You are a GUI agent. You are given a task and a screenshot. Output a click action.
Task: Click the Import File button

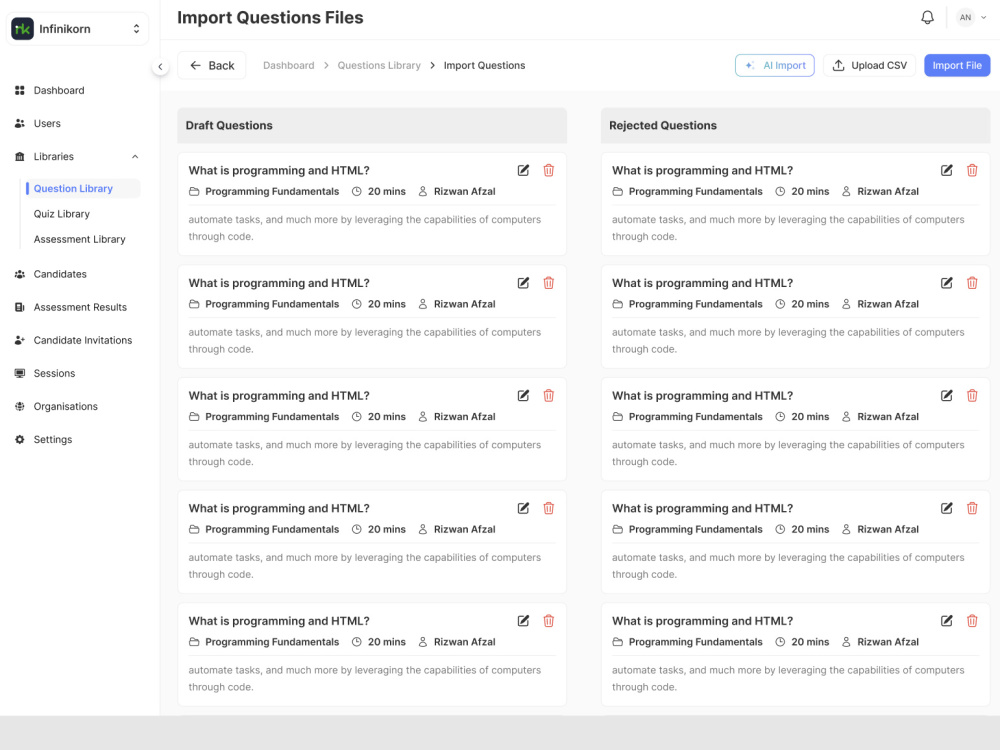coord(957,66)
